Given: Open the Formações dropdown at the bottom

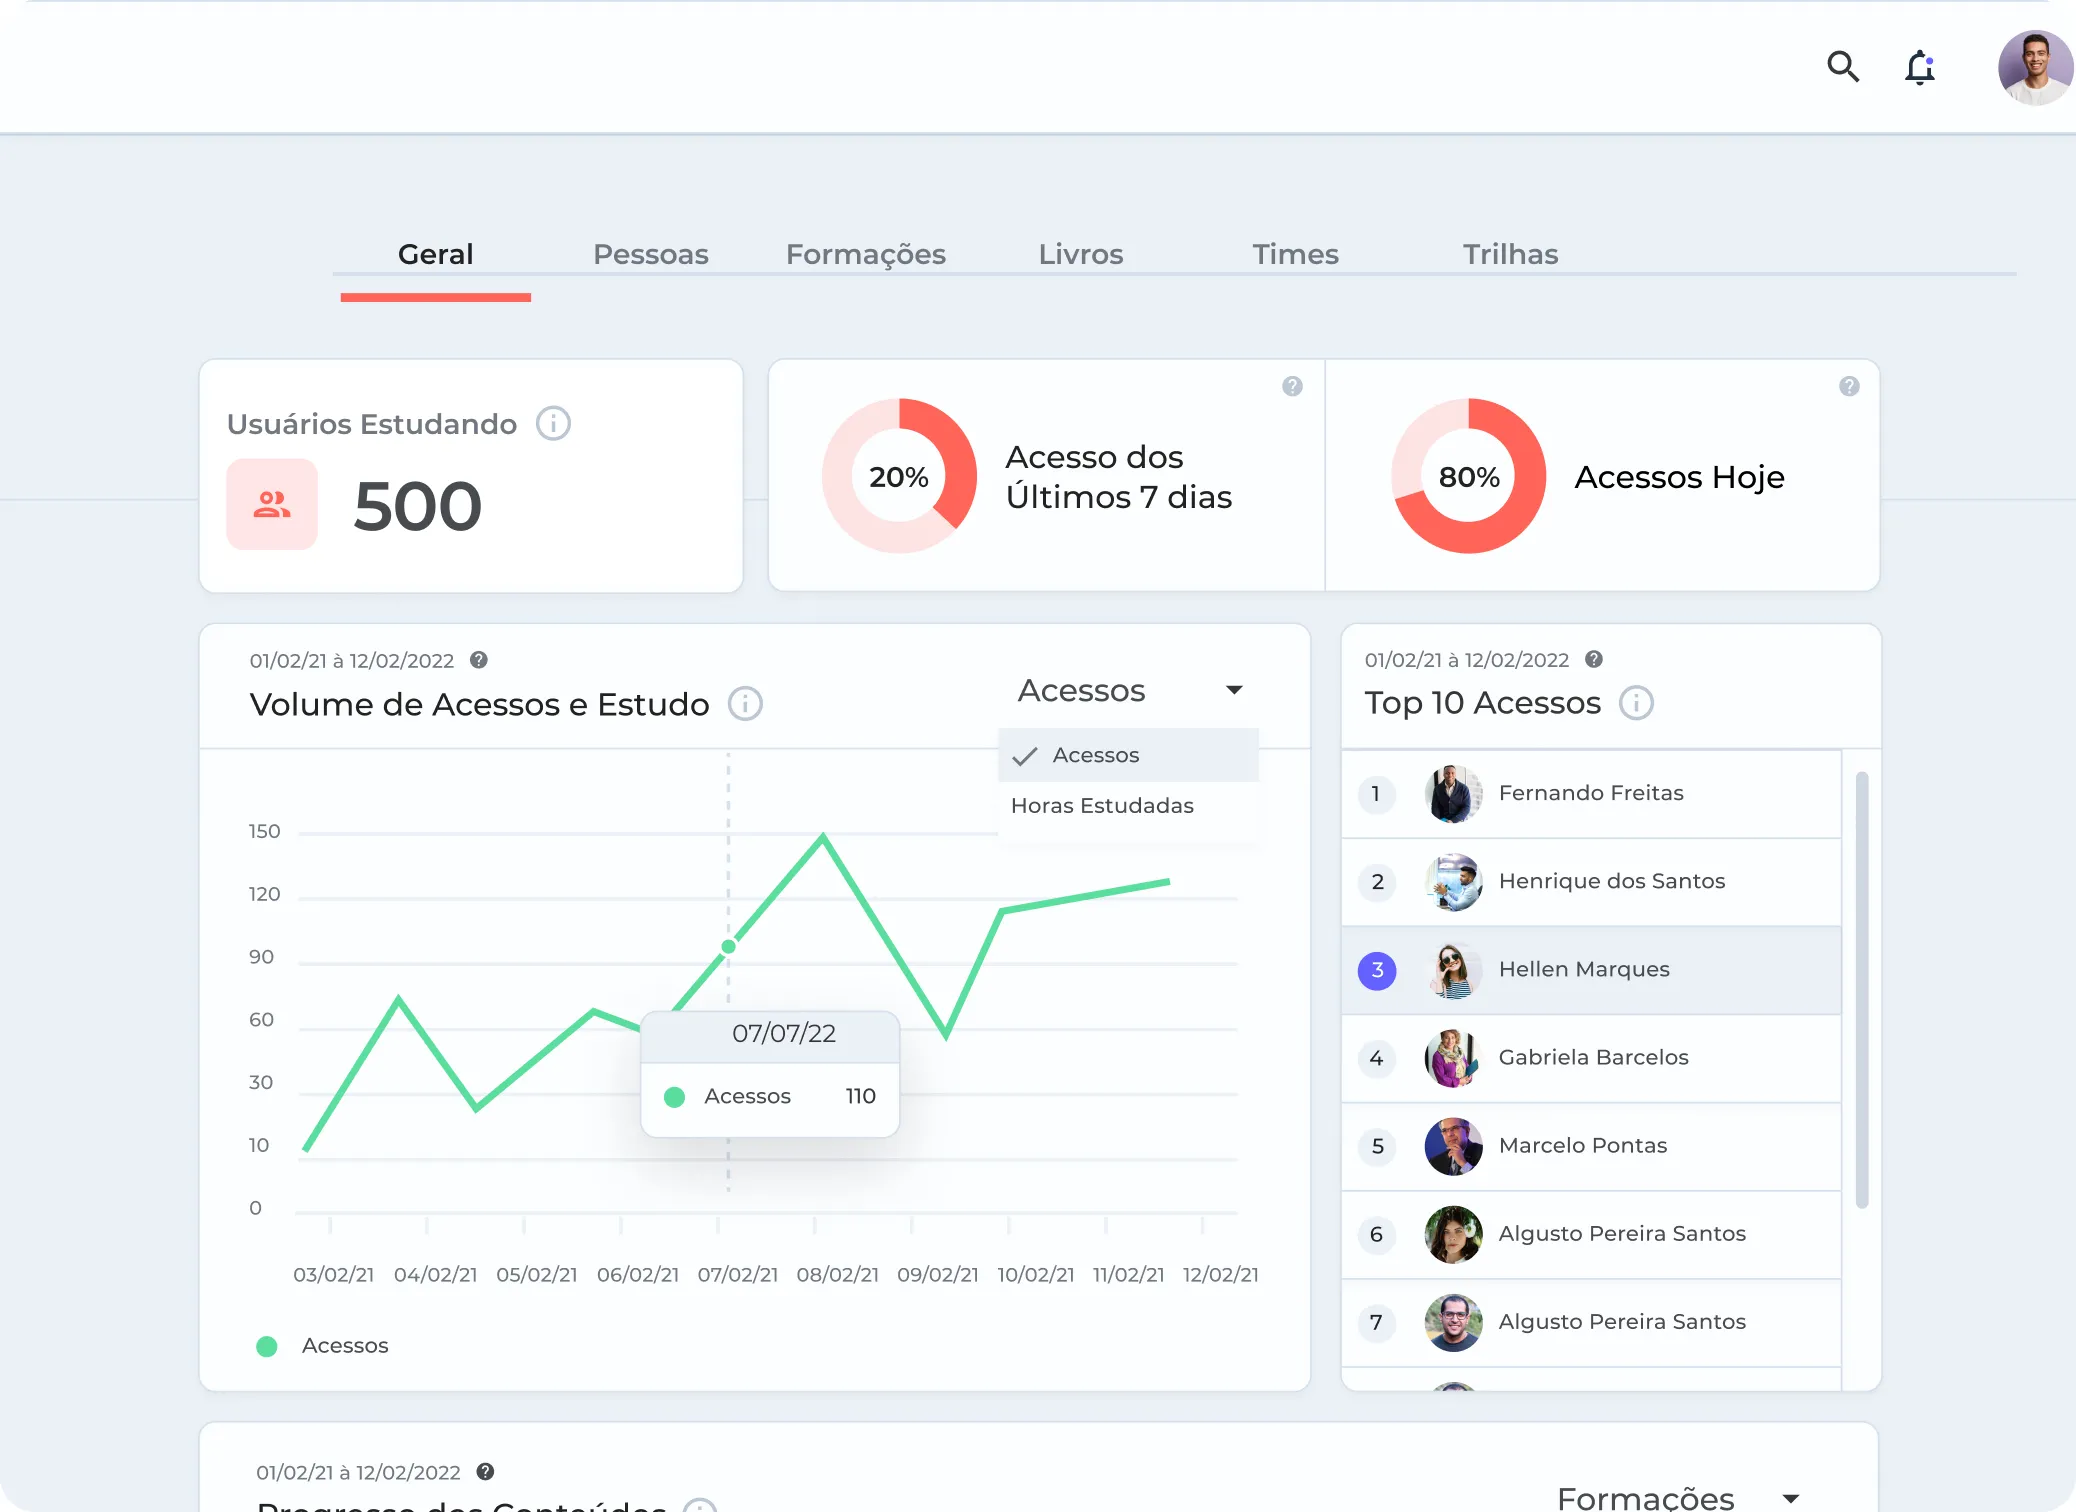Looking at the screenshot, I should [1790, 1497].
